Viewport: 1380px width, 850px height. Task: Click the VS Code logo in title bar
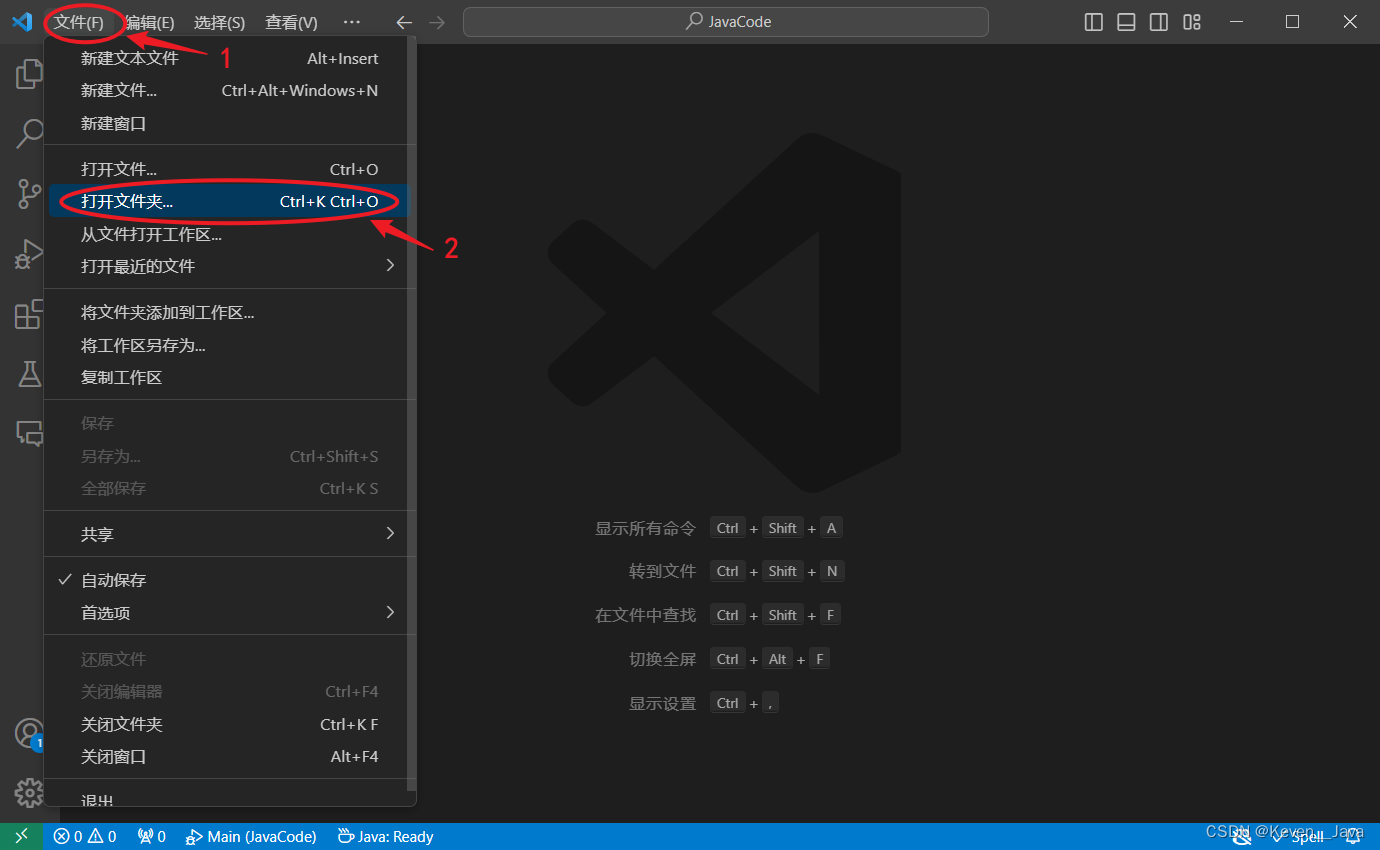pos(22,21)
